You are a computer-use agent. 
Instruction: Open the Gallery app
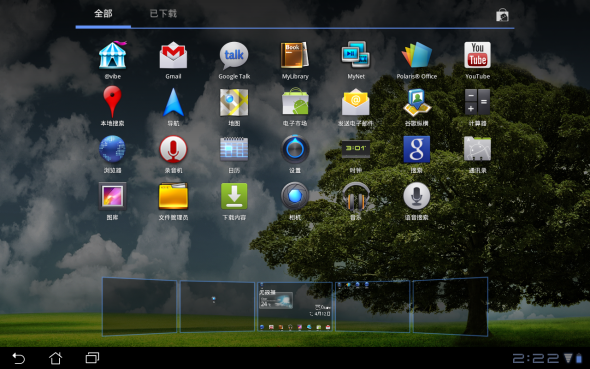click(113, 196)
